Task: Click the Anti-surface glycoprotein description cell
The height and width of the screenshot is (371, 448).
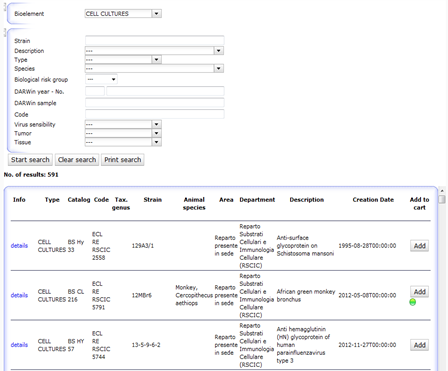Action: (305, 246)
